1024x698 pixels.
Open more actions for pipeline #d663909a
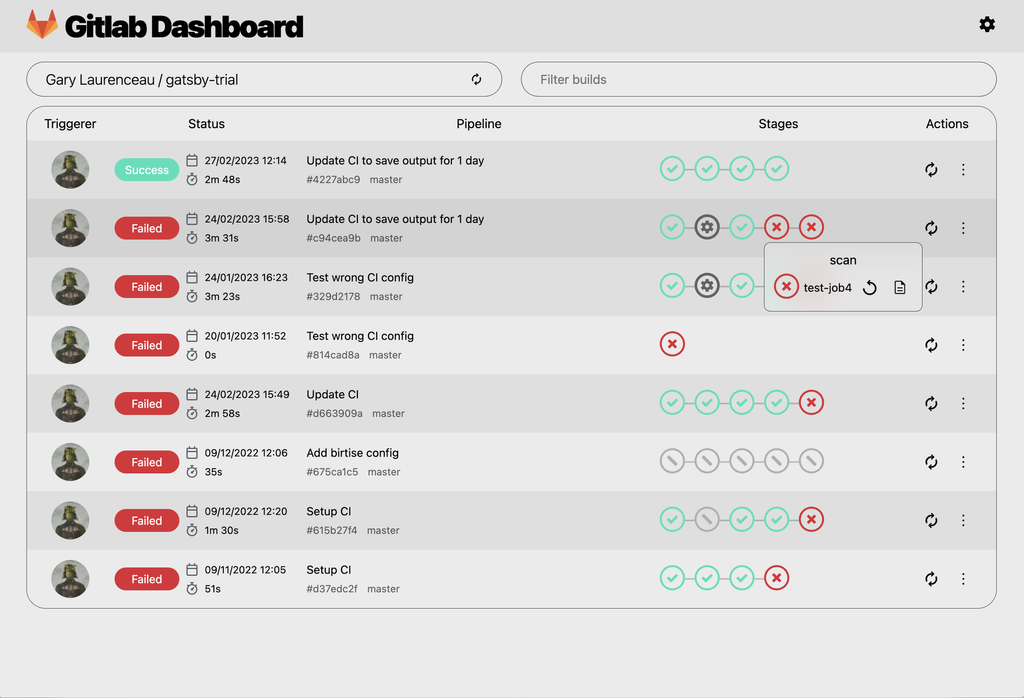(x=963, y=404)
